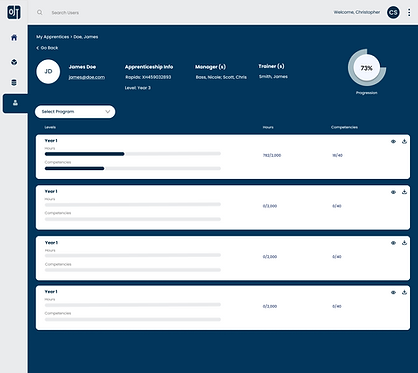Click the 73% progression donut chart
418x373 pixels.
(367, 68)
